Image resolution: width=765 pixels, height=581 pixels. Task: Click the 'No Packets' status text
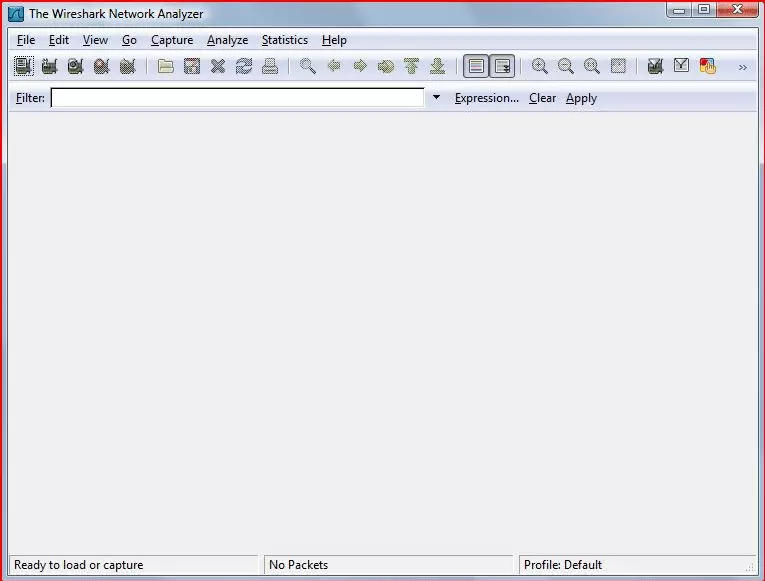(299, 565)
